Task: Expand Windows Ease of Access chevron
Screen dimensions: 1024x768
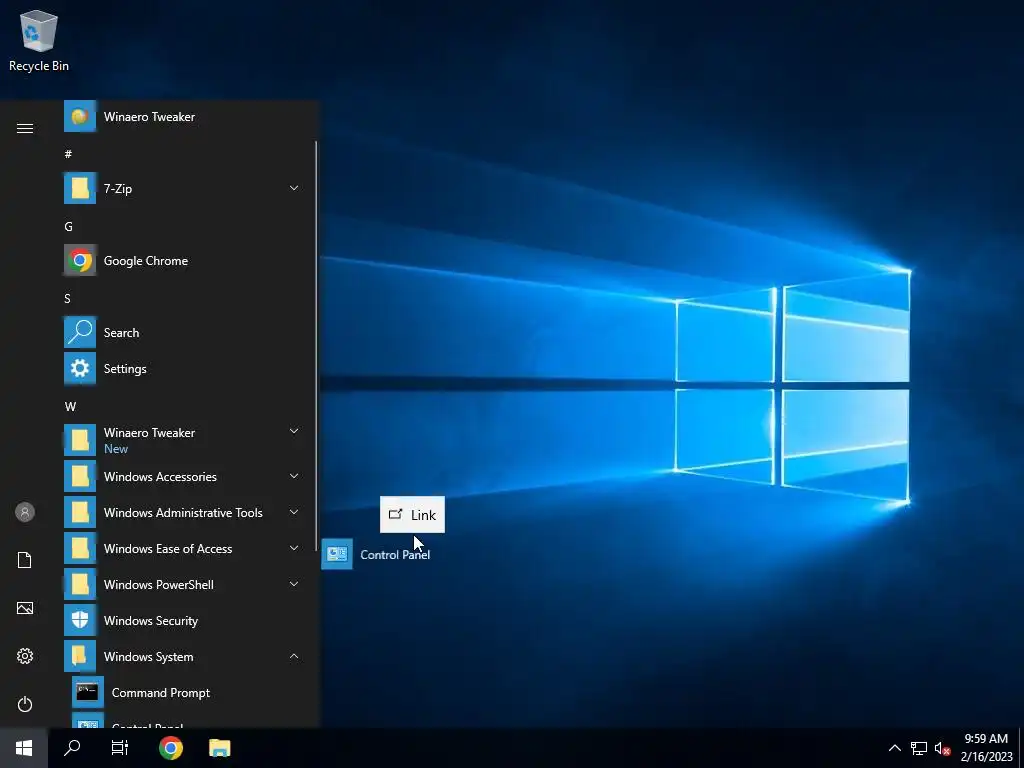Action: [294, 548]
